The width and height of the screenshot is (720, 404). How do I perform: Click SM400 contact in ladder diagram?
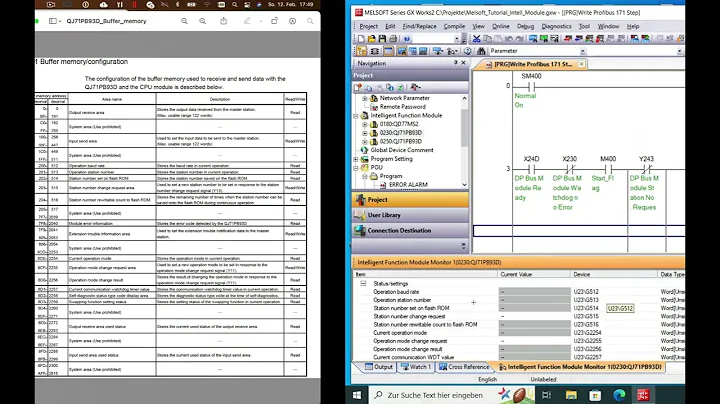531,86
